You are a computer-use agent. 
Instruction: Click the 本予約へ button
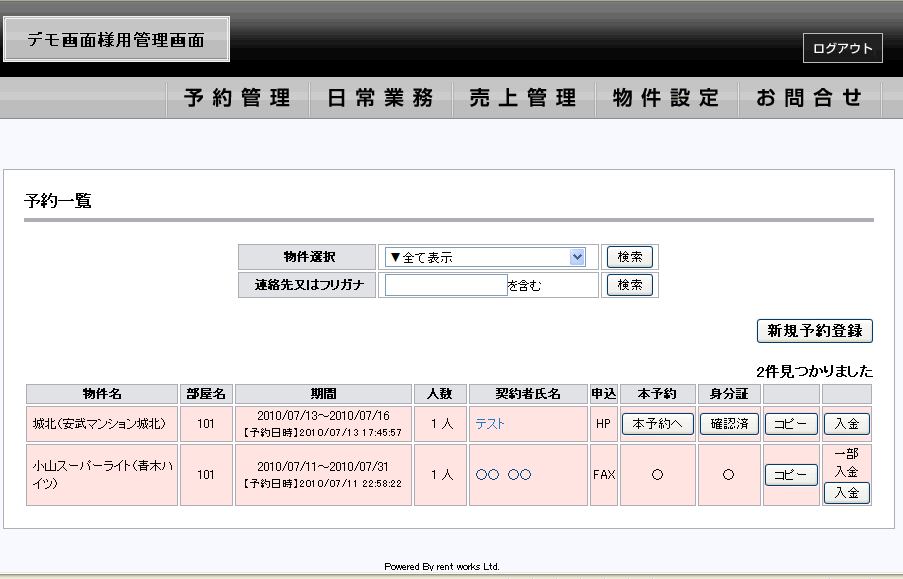657,424
